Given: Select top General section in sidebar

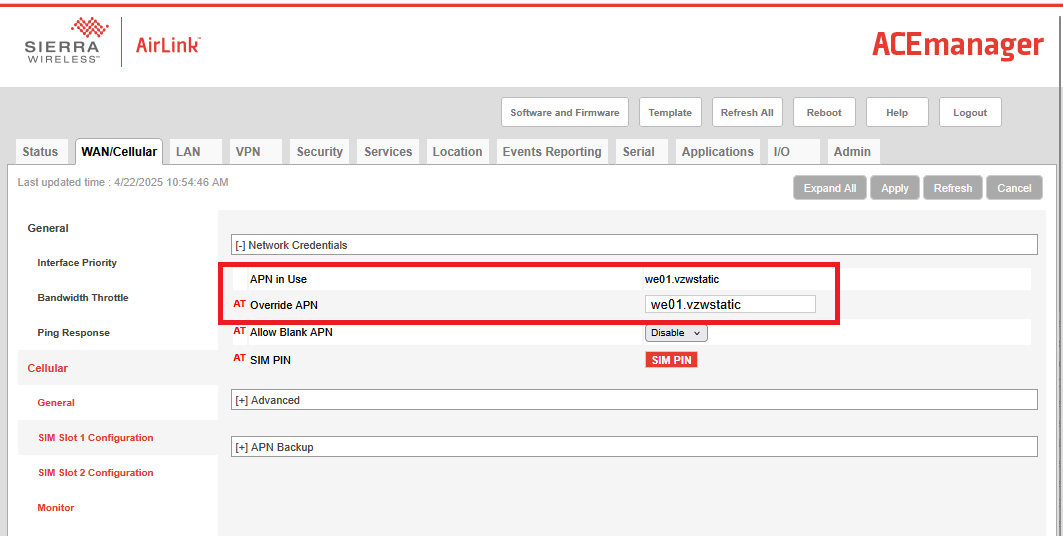Looking at the screenshot, I should point(48,228).
